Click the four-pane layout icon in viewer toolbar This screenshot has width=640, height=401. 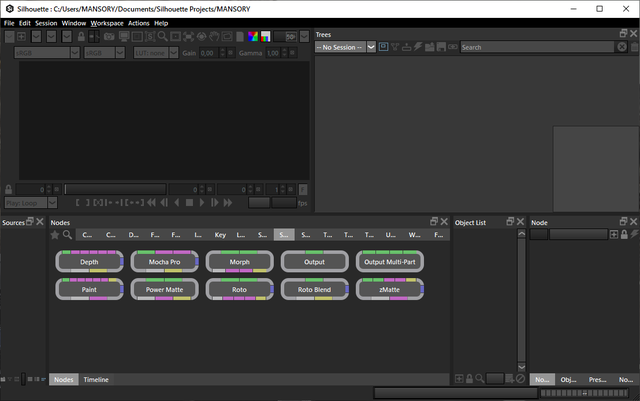[21, 36]
